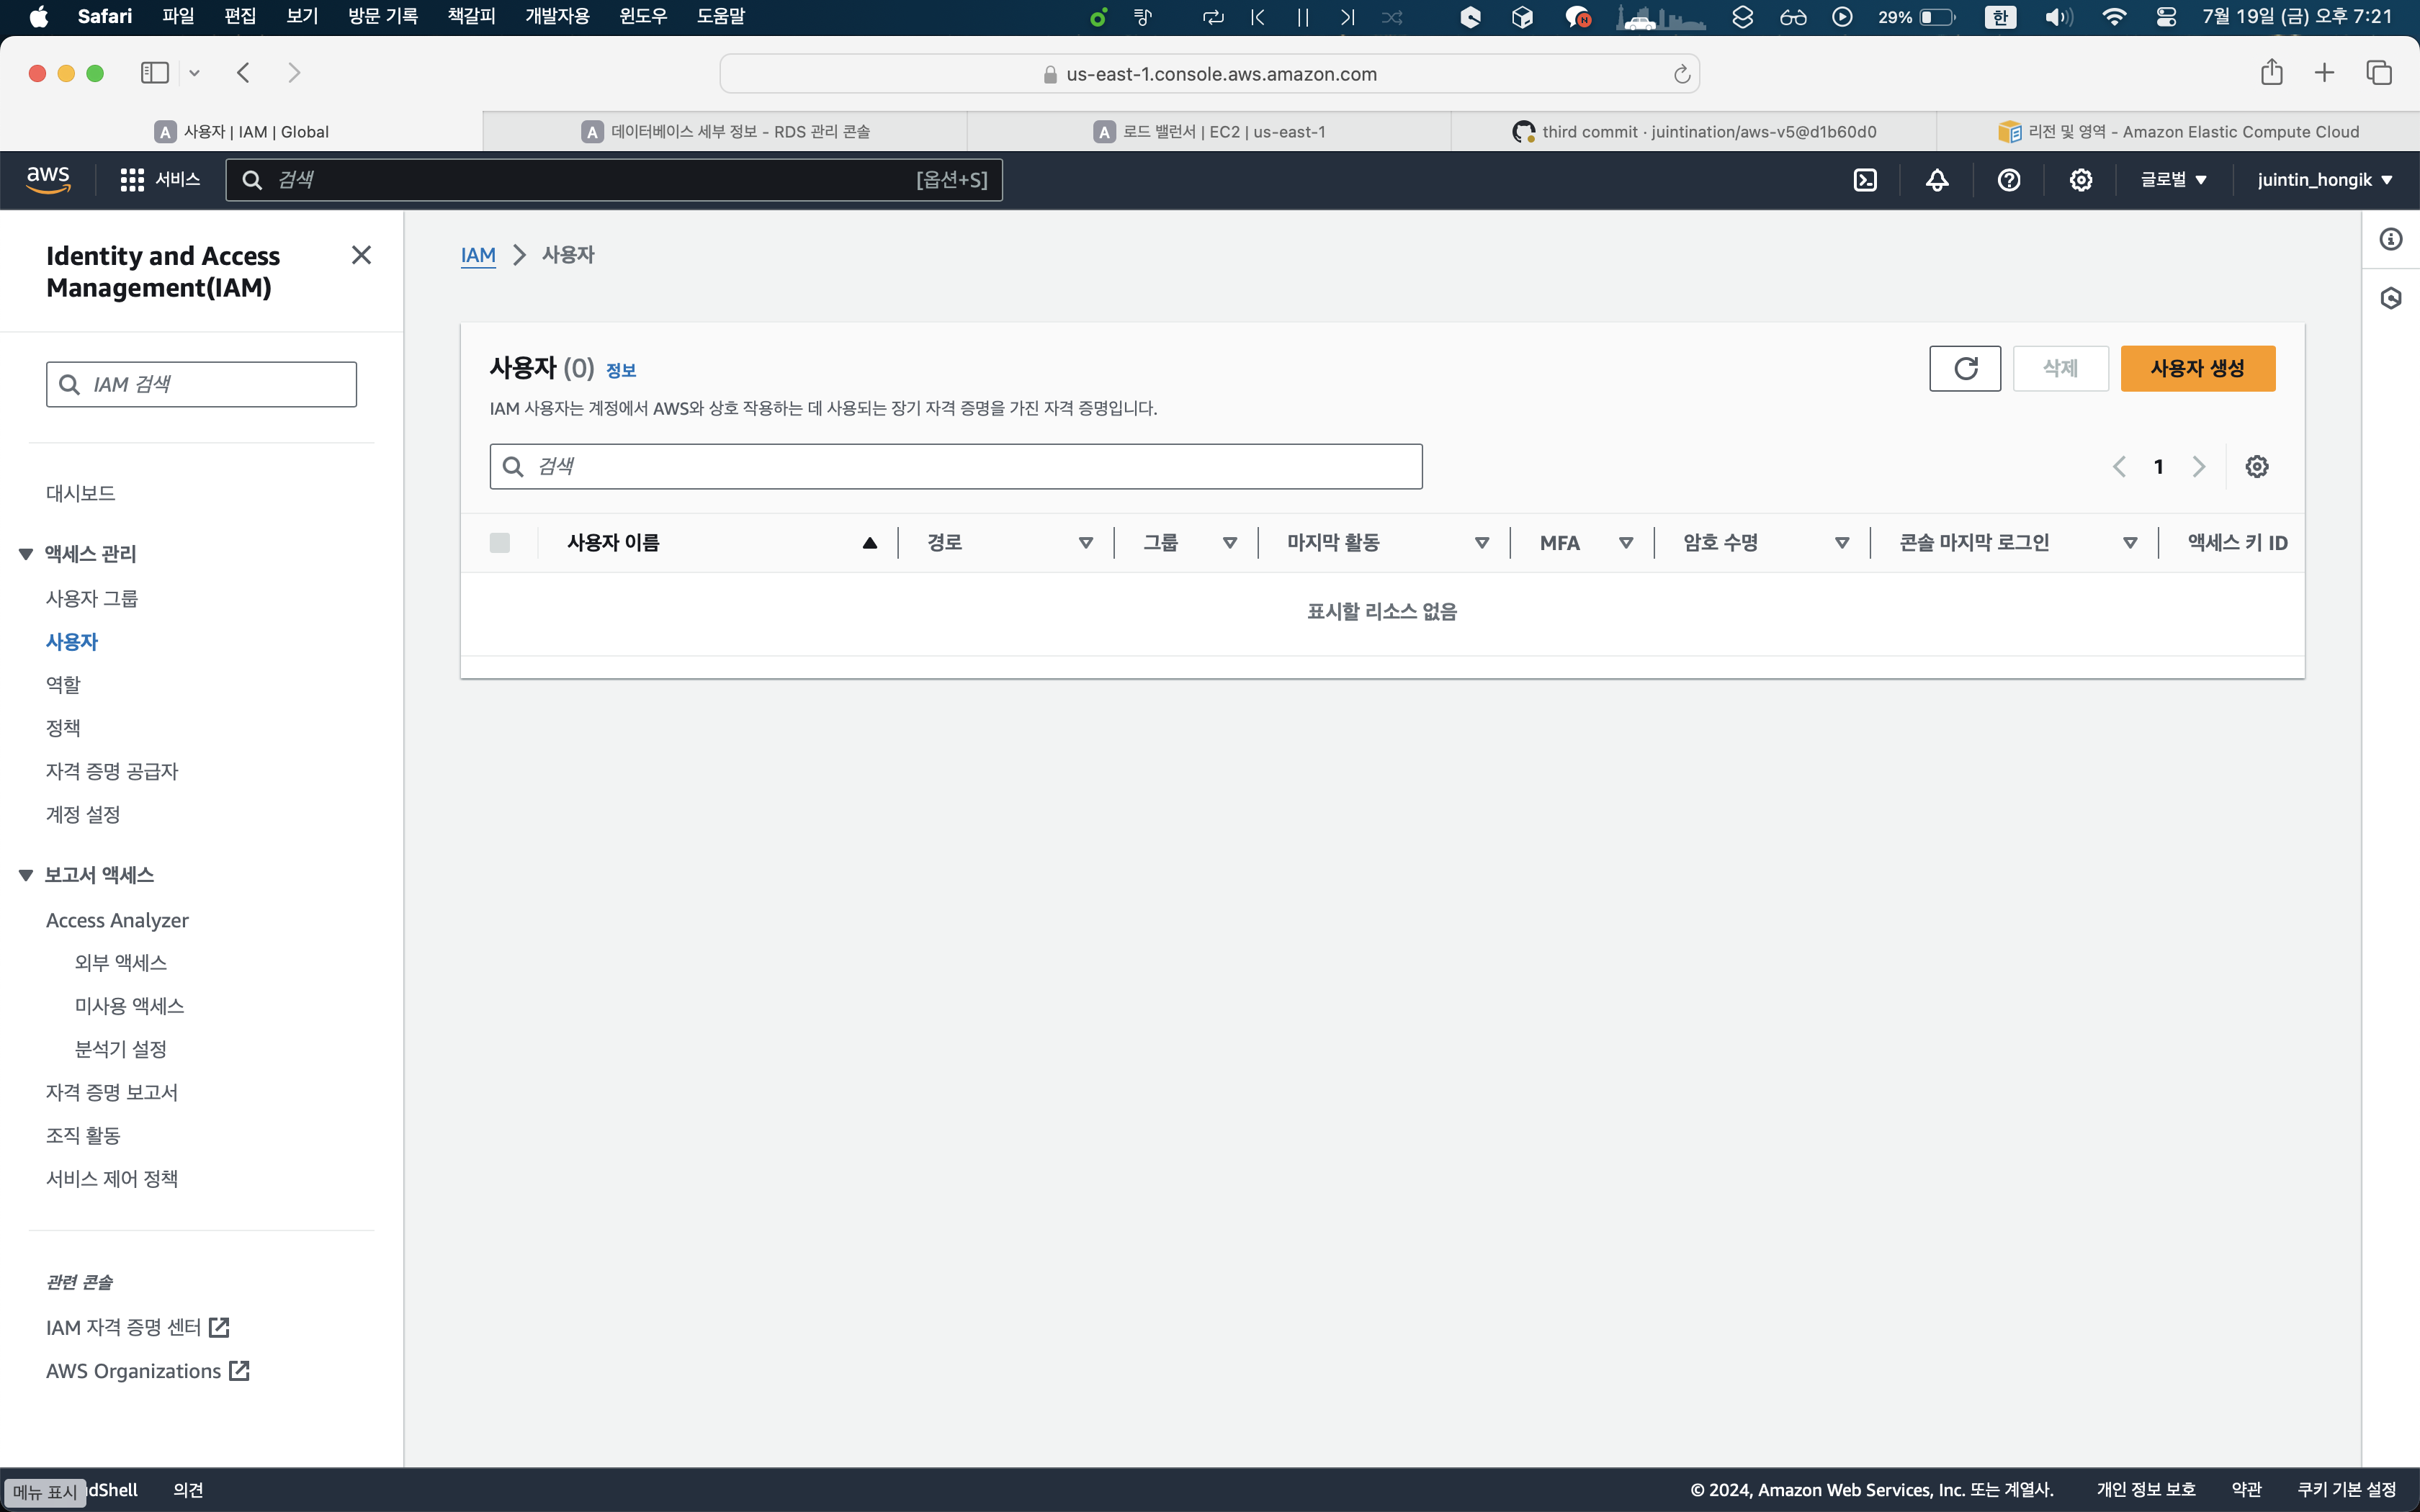
Task: Refresh the users list
Action: (x=1965, y=368)
